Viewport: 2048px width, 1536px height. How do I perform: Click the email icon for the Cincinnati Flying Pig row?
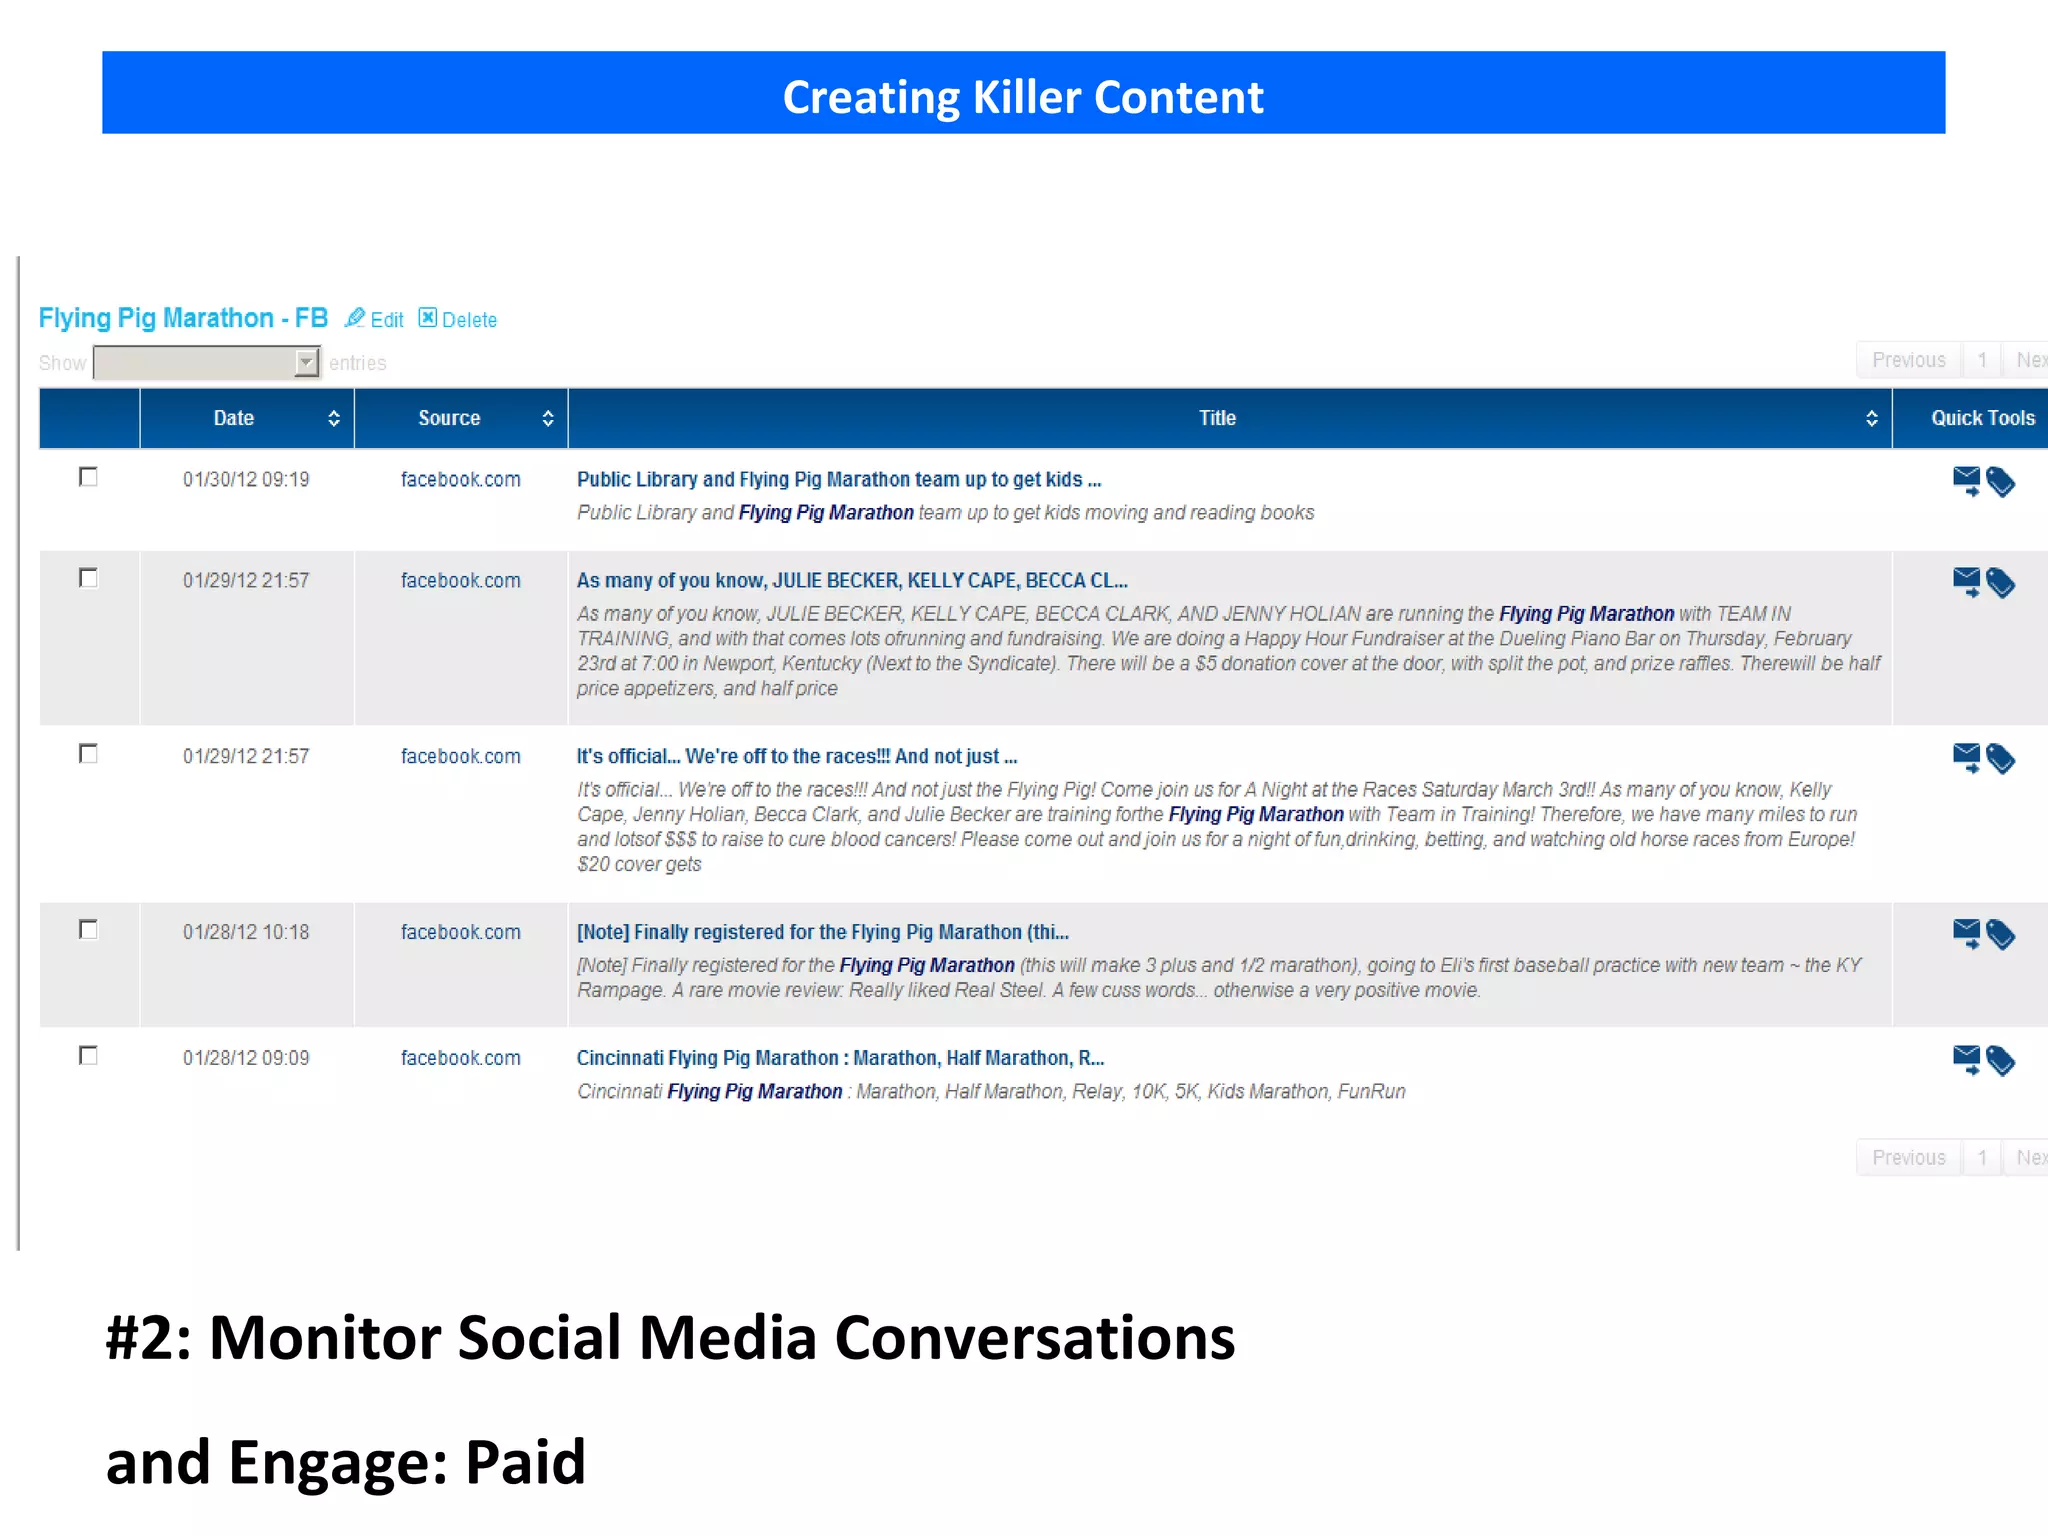[x=1966, y=1060]
